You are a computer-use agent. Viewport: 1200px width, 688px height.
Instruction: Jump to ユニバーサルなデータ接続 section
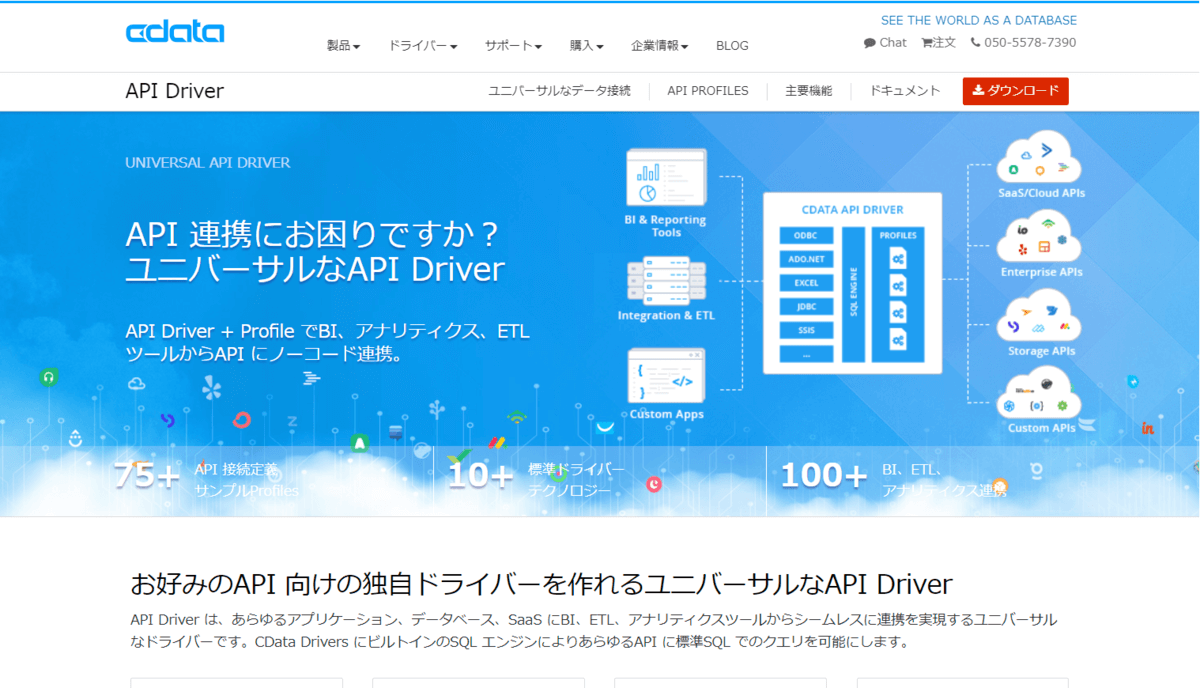(559, 91)
